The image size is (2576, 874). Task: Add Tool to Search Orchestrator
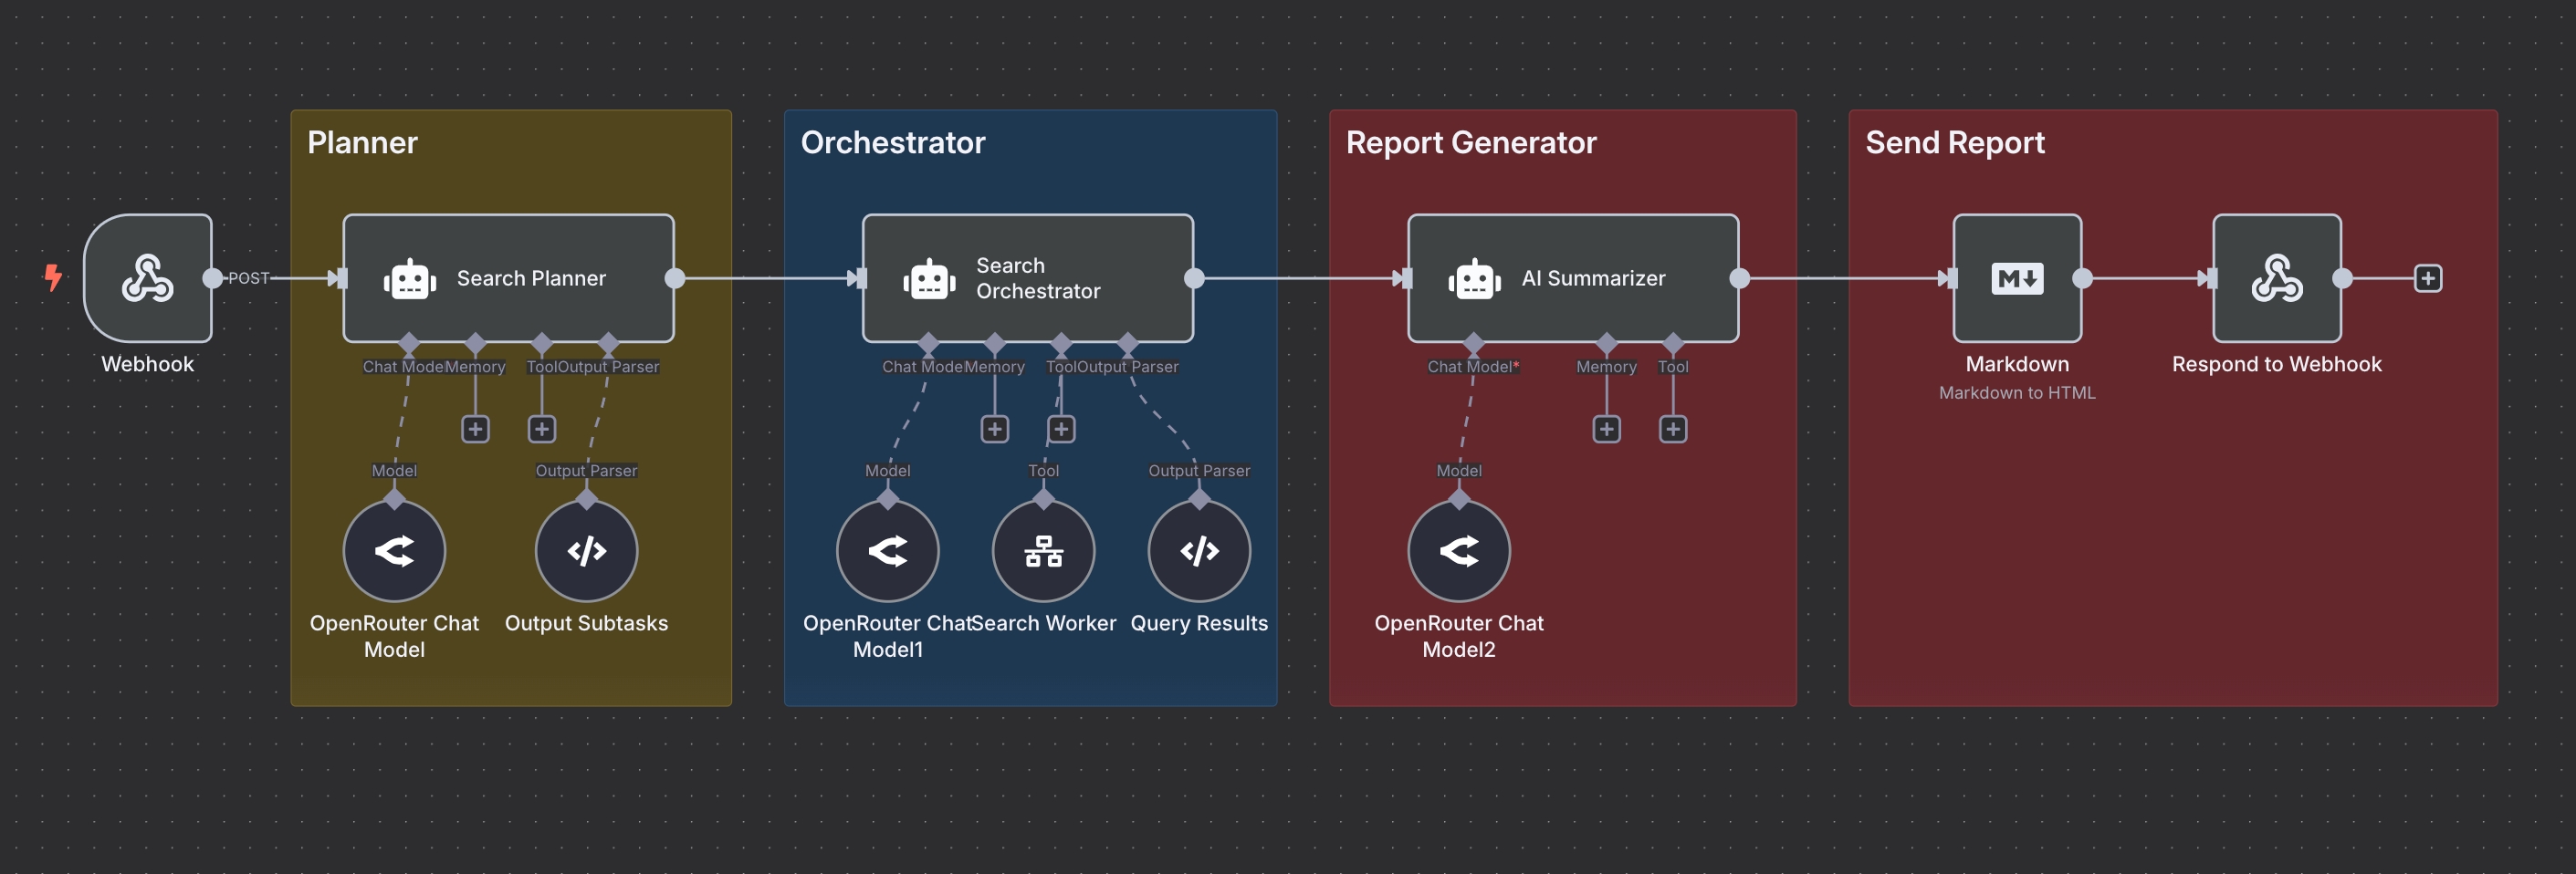coord(1061,429)
